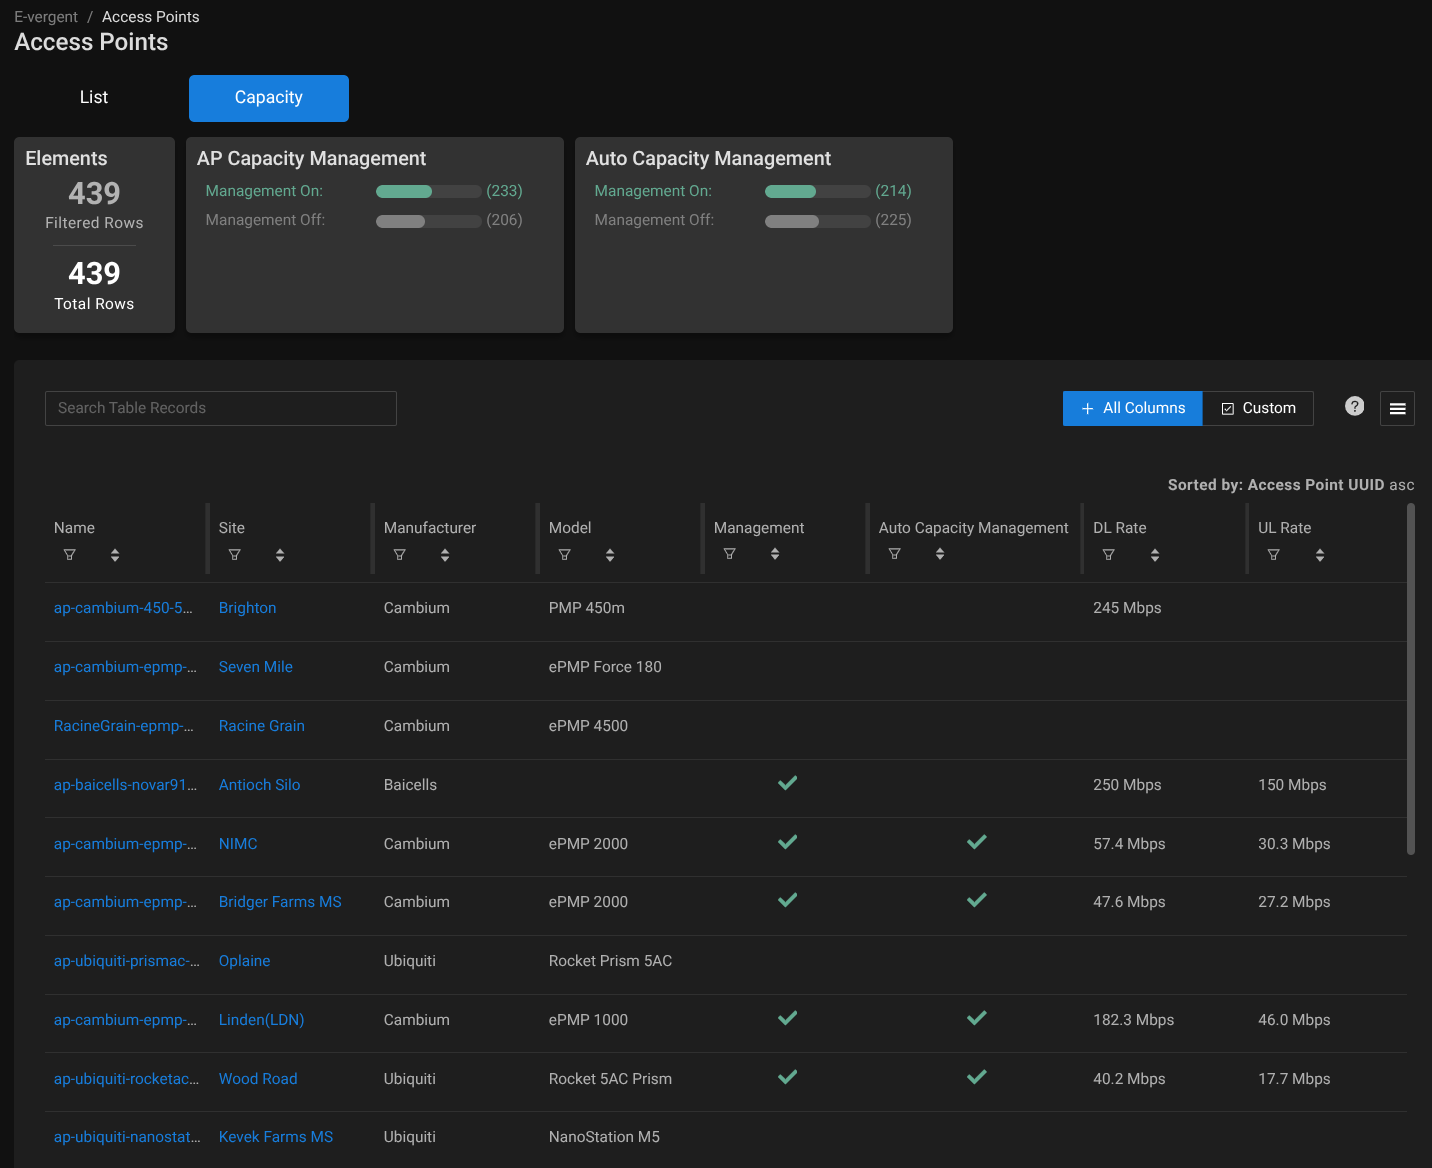The image size is (1432, 1168).
Task: Click the Model column filter icon
Action: click(x=565, y=555)
